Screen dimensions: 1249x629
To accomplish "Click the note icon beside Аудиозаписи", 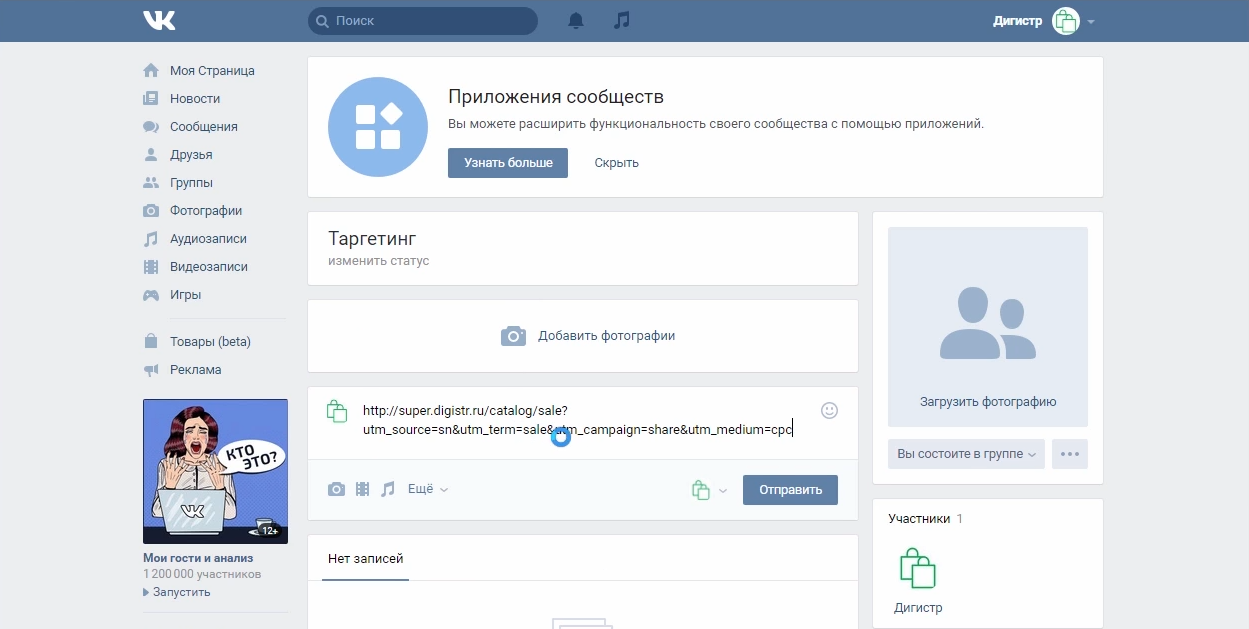I will click(151, 239).
